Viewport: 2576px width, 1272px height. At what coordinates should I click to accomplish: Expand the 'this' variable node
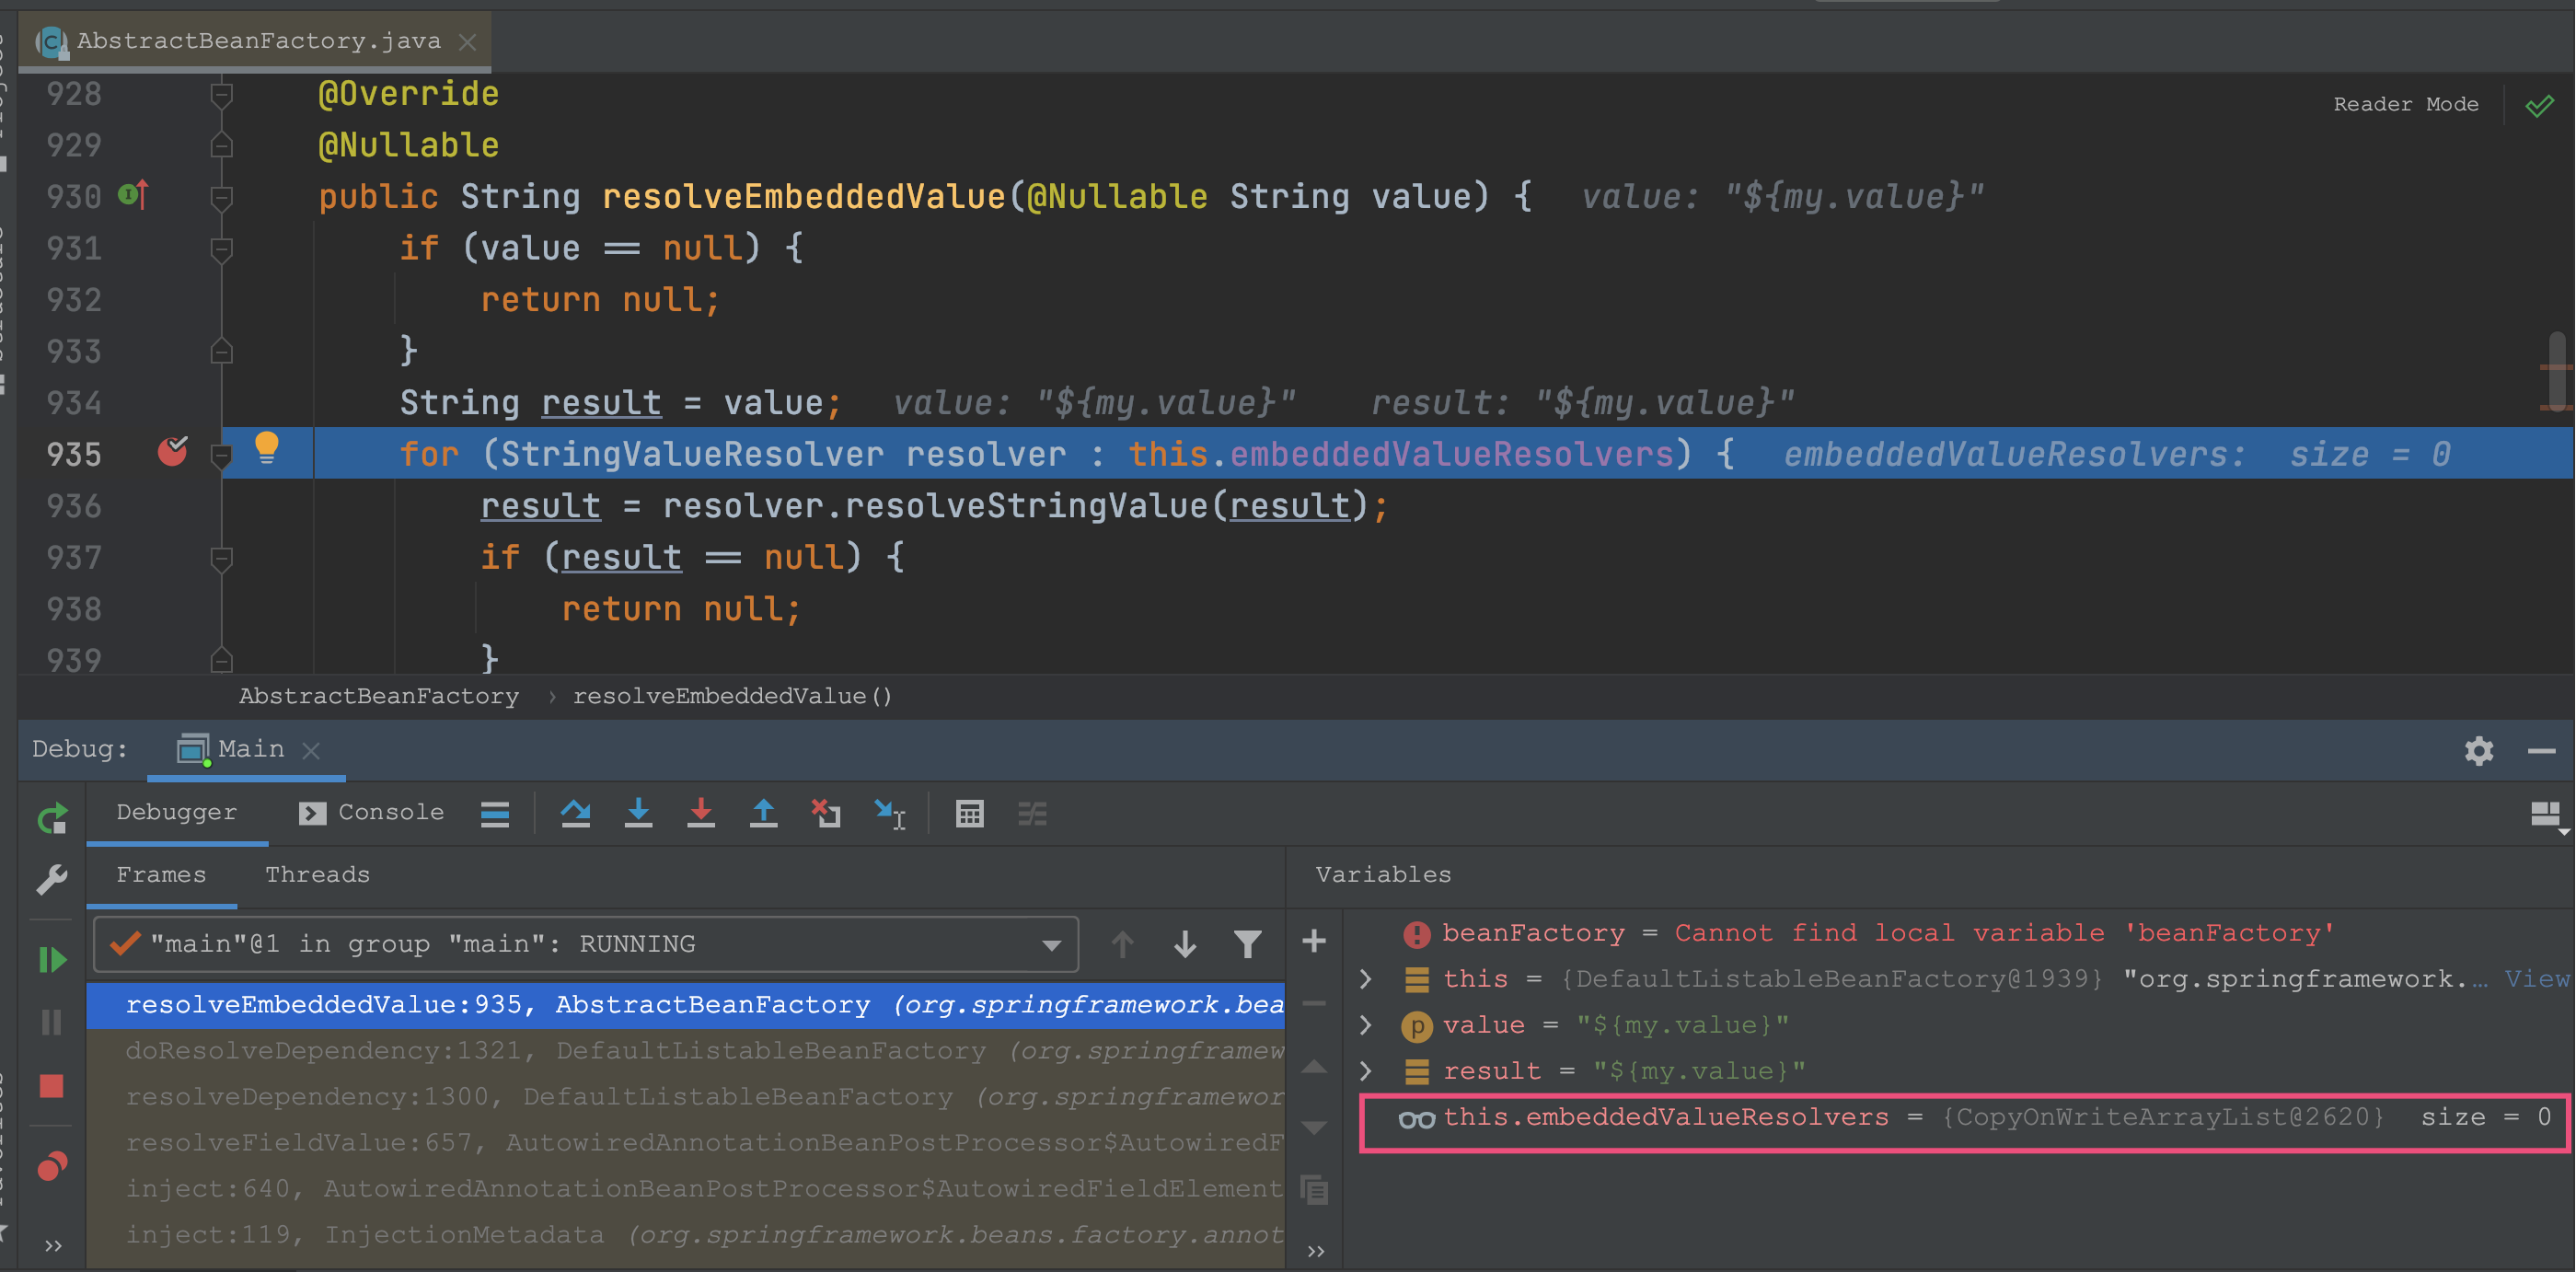[1366, 979]
